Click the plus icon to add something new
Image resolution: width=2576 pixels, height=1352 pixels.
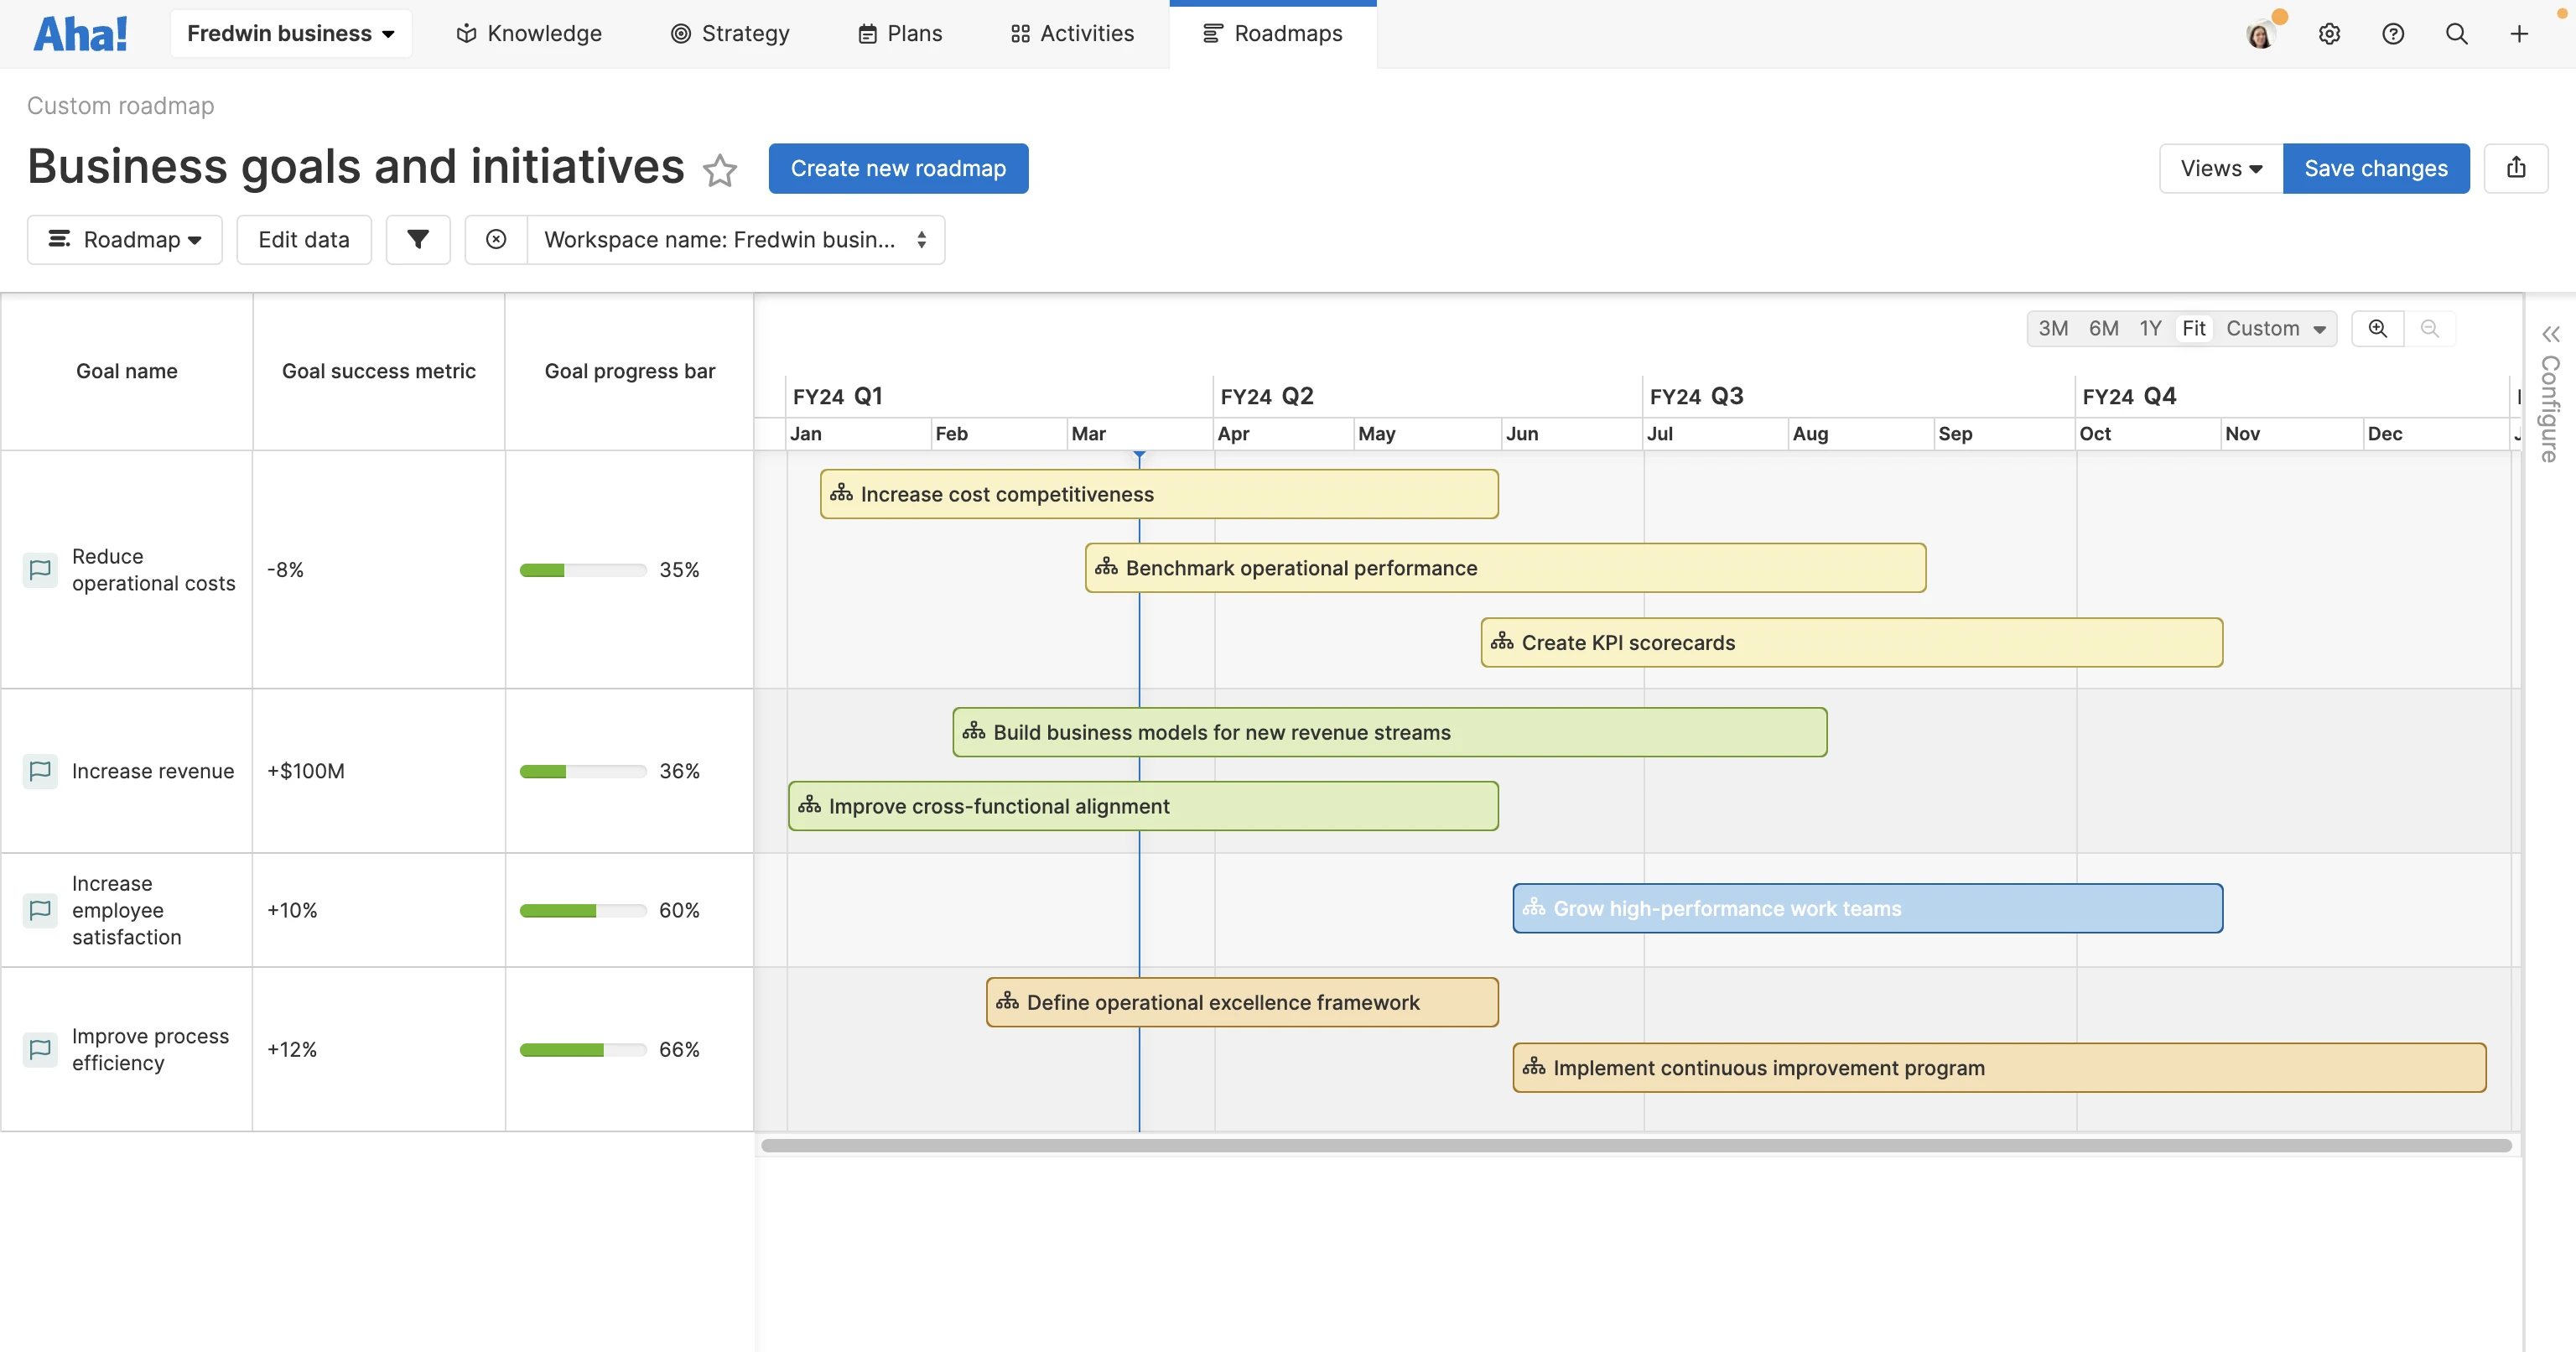point(2520,33)
